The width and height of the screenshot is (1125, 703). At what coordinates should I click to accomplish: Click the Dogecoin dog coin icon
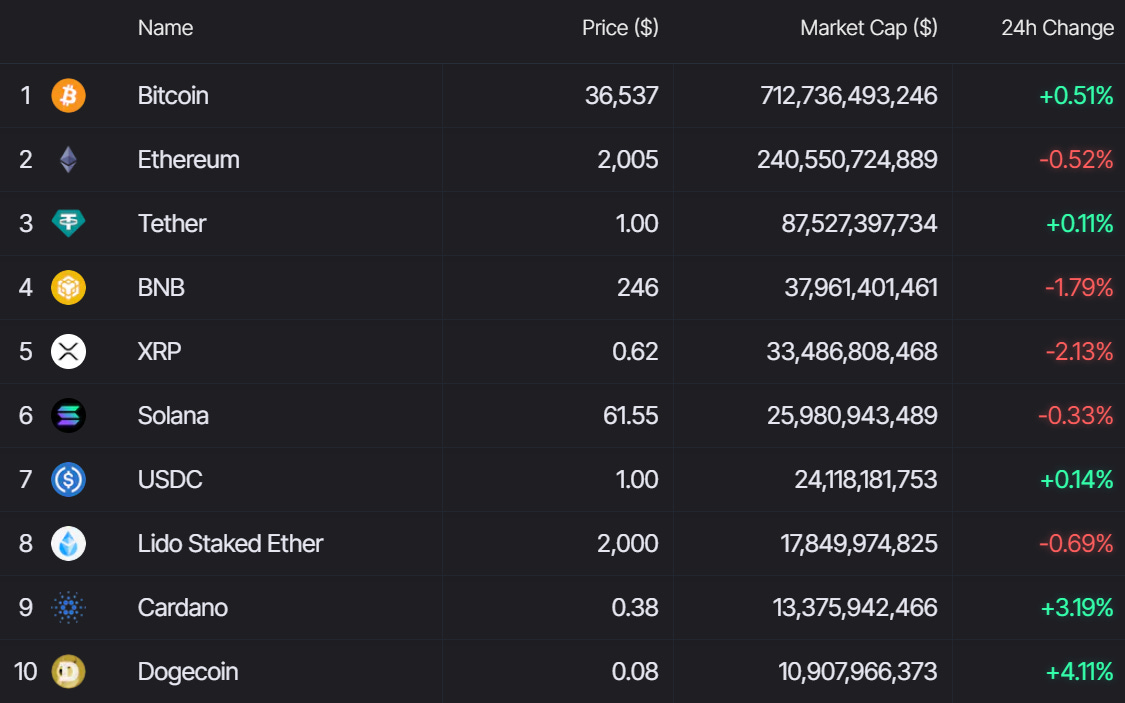68,671
